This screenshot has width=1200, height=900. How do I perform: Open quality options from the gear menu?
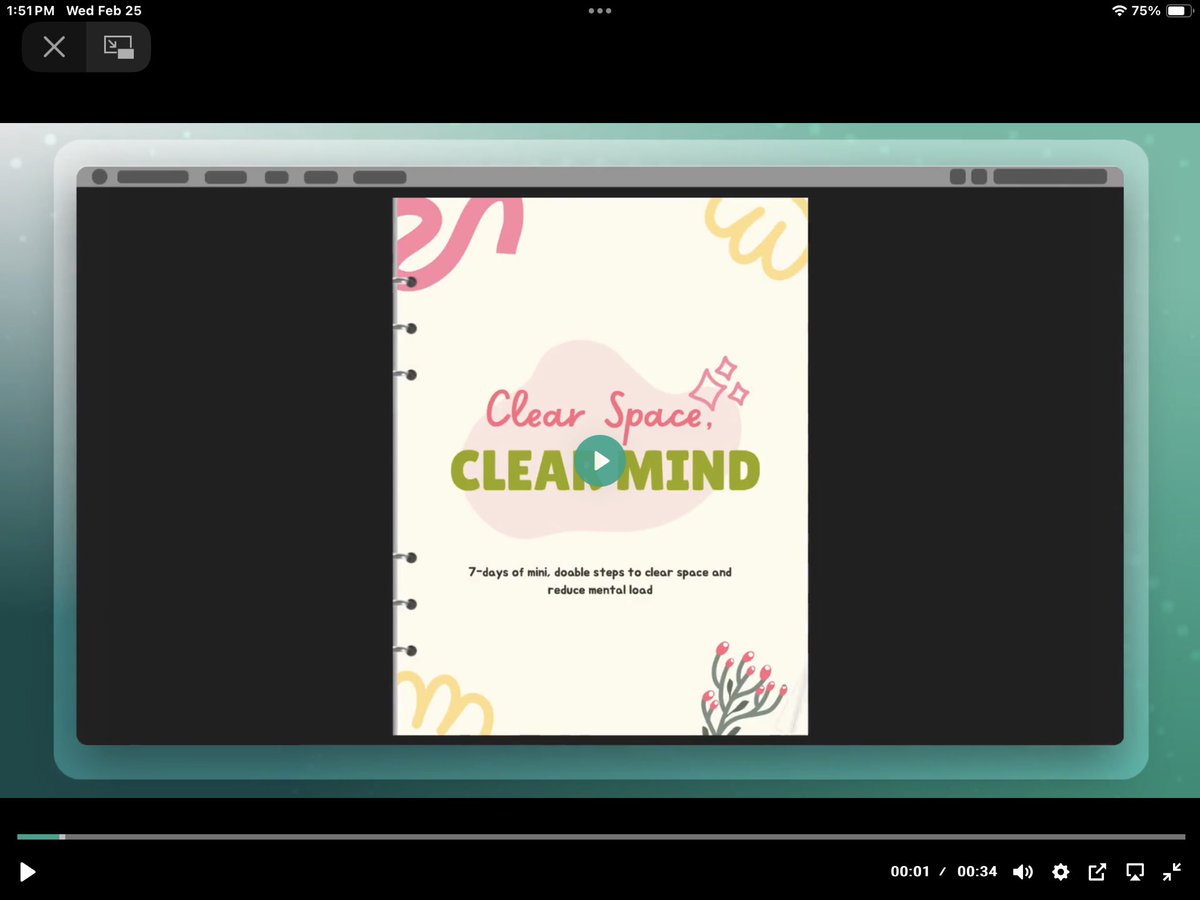coord(1060,871)
